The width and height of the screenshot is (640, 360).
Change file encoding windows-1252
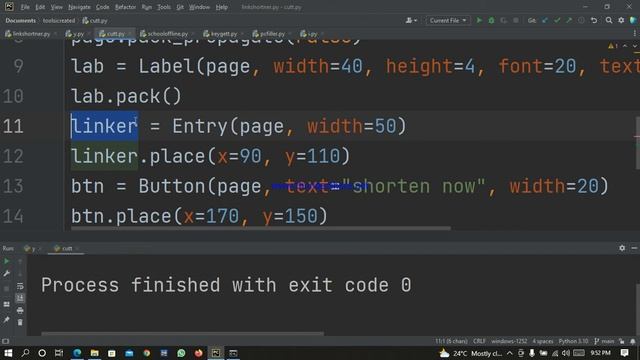click(x=509, y=341)
